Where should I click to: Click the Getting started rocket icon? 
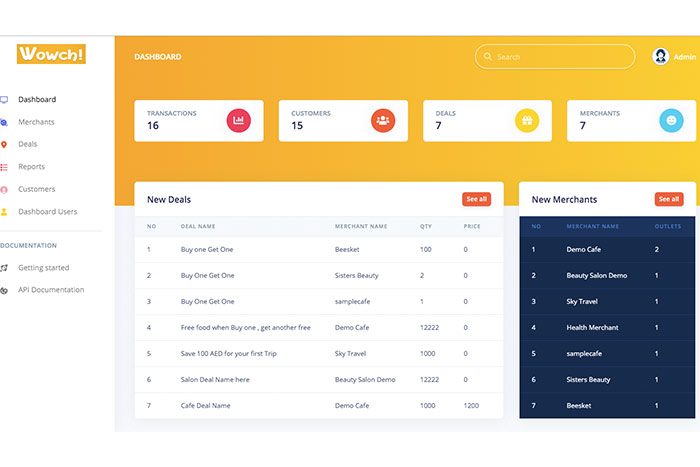(4, 268)
